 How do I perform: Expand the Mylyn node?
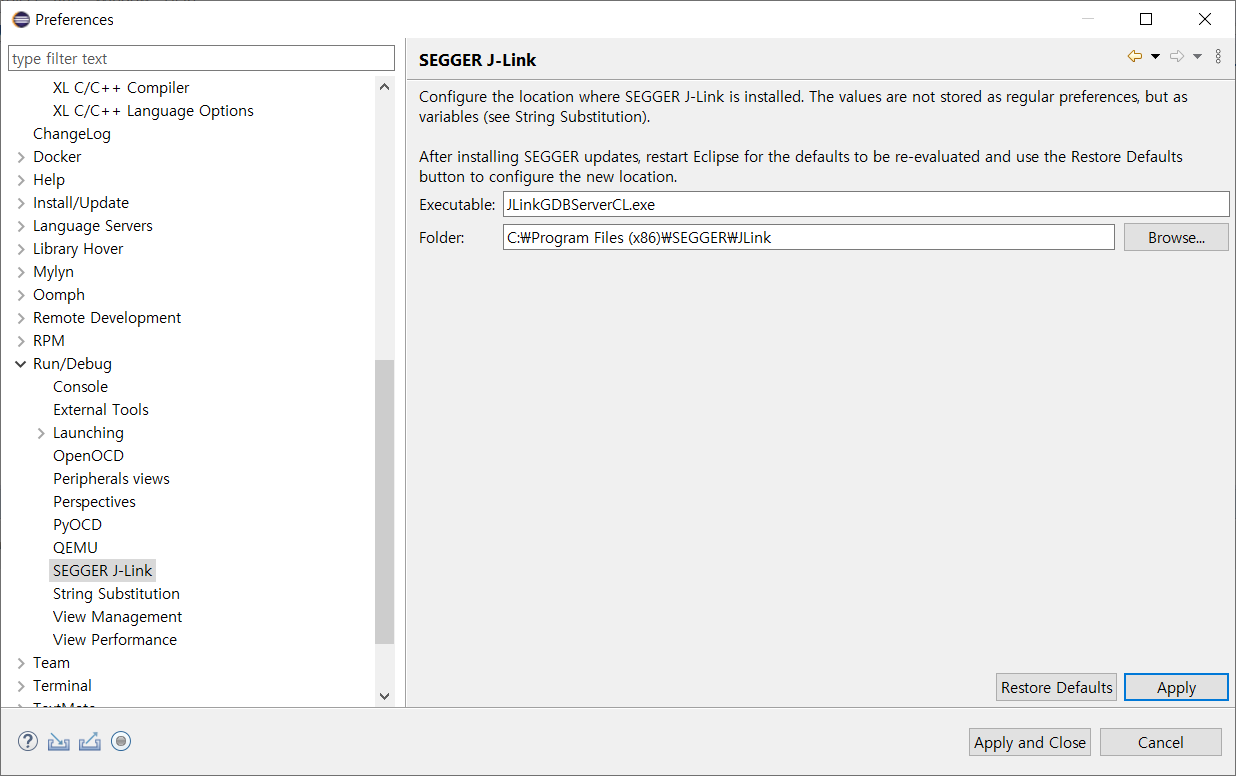coord(21,272)
